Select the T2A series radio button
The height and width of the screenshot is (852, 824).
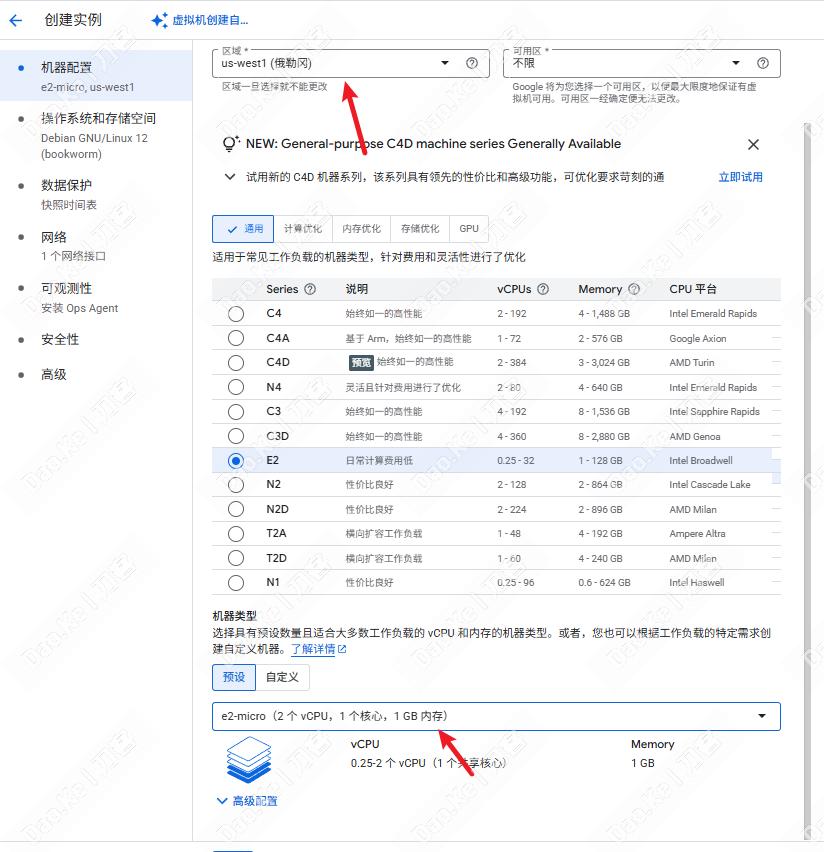pos(236,534)
